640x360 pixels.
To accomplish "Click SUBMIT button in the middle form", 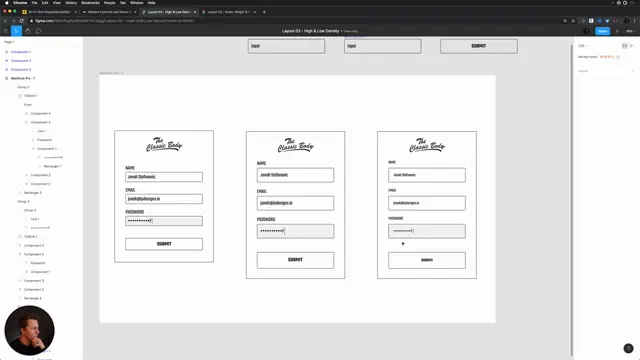I will click(295, 260).
